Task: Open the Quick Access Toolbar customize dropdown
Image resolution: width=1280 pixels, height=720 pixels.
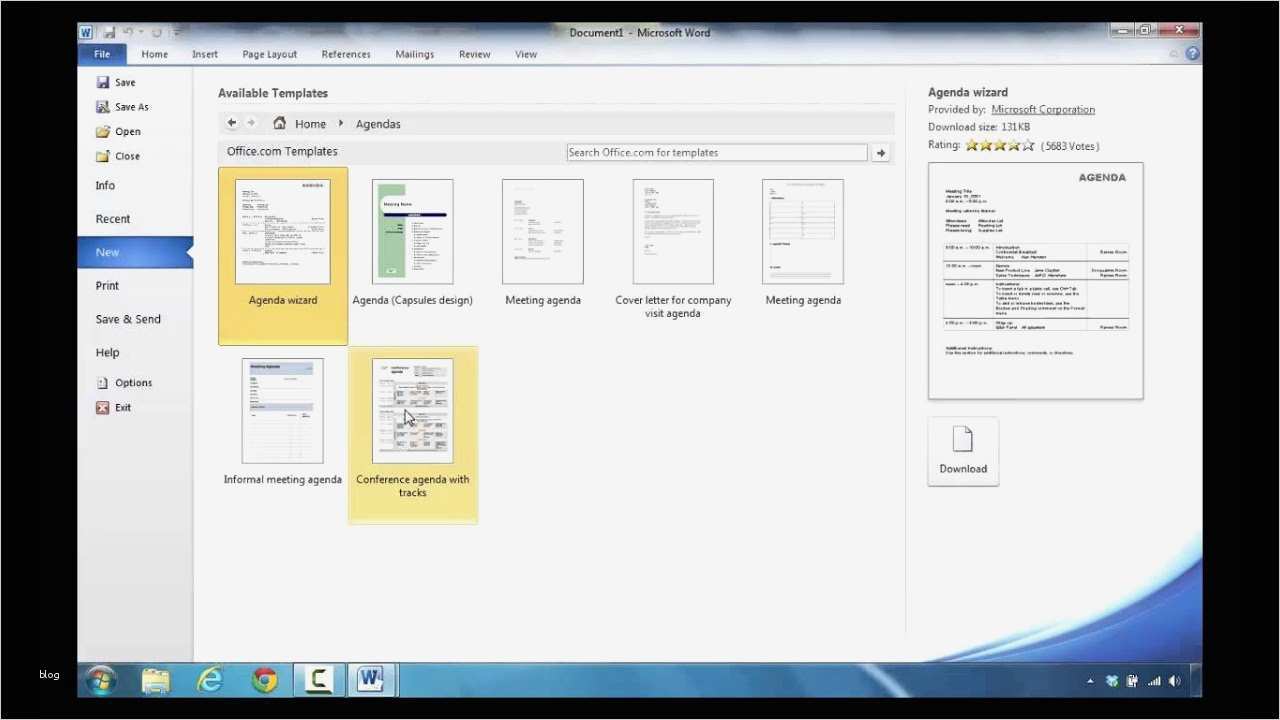Action: [176, 32]
